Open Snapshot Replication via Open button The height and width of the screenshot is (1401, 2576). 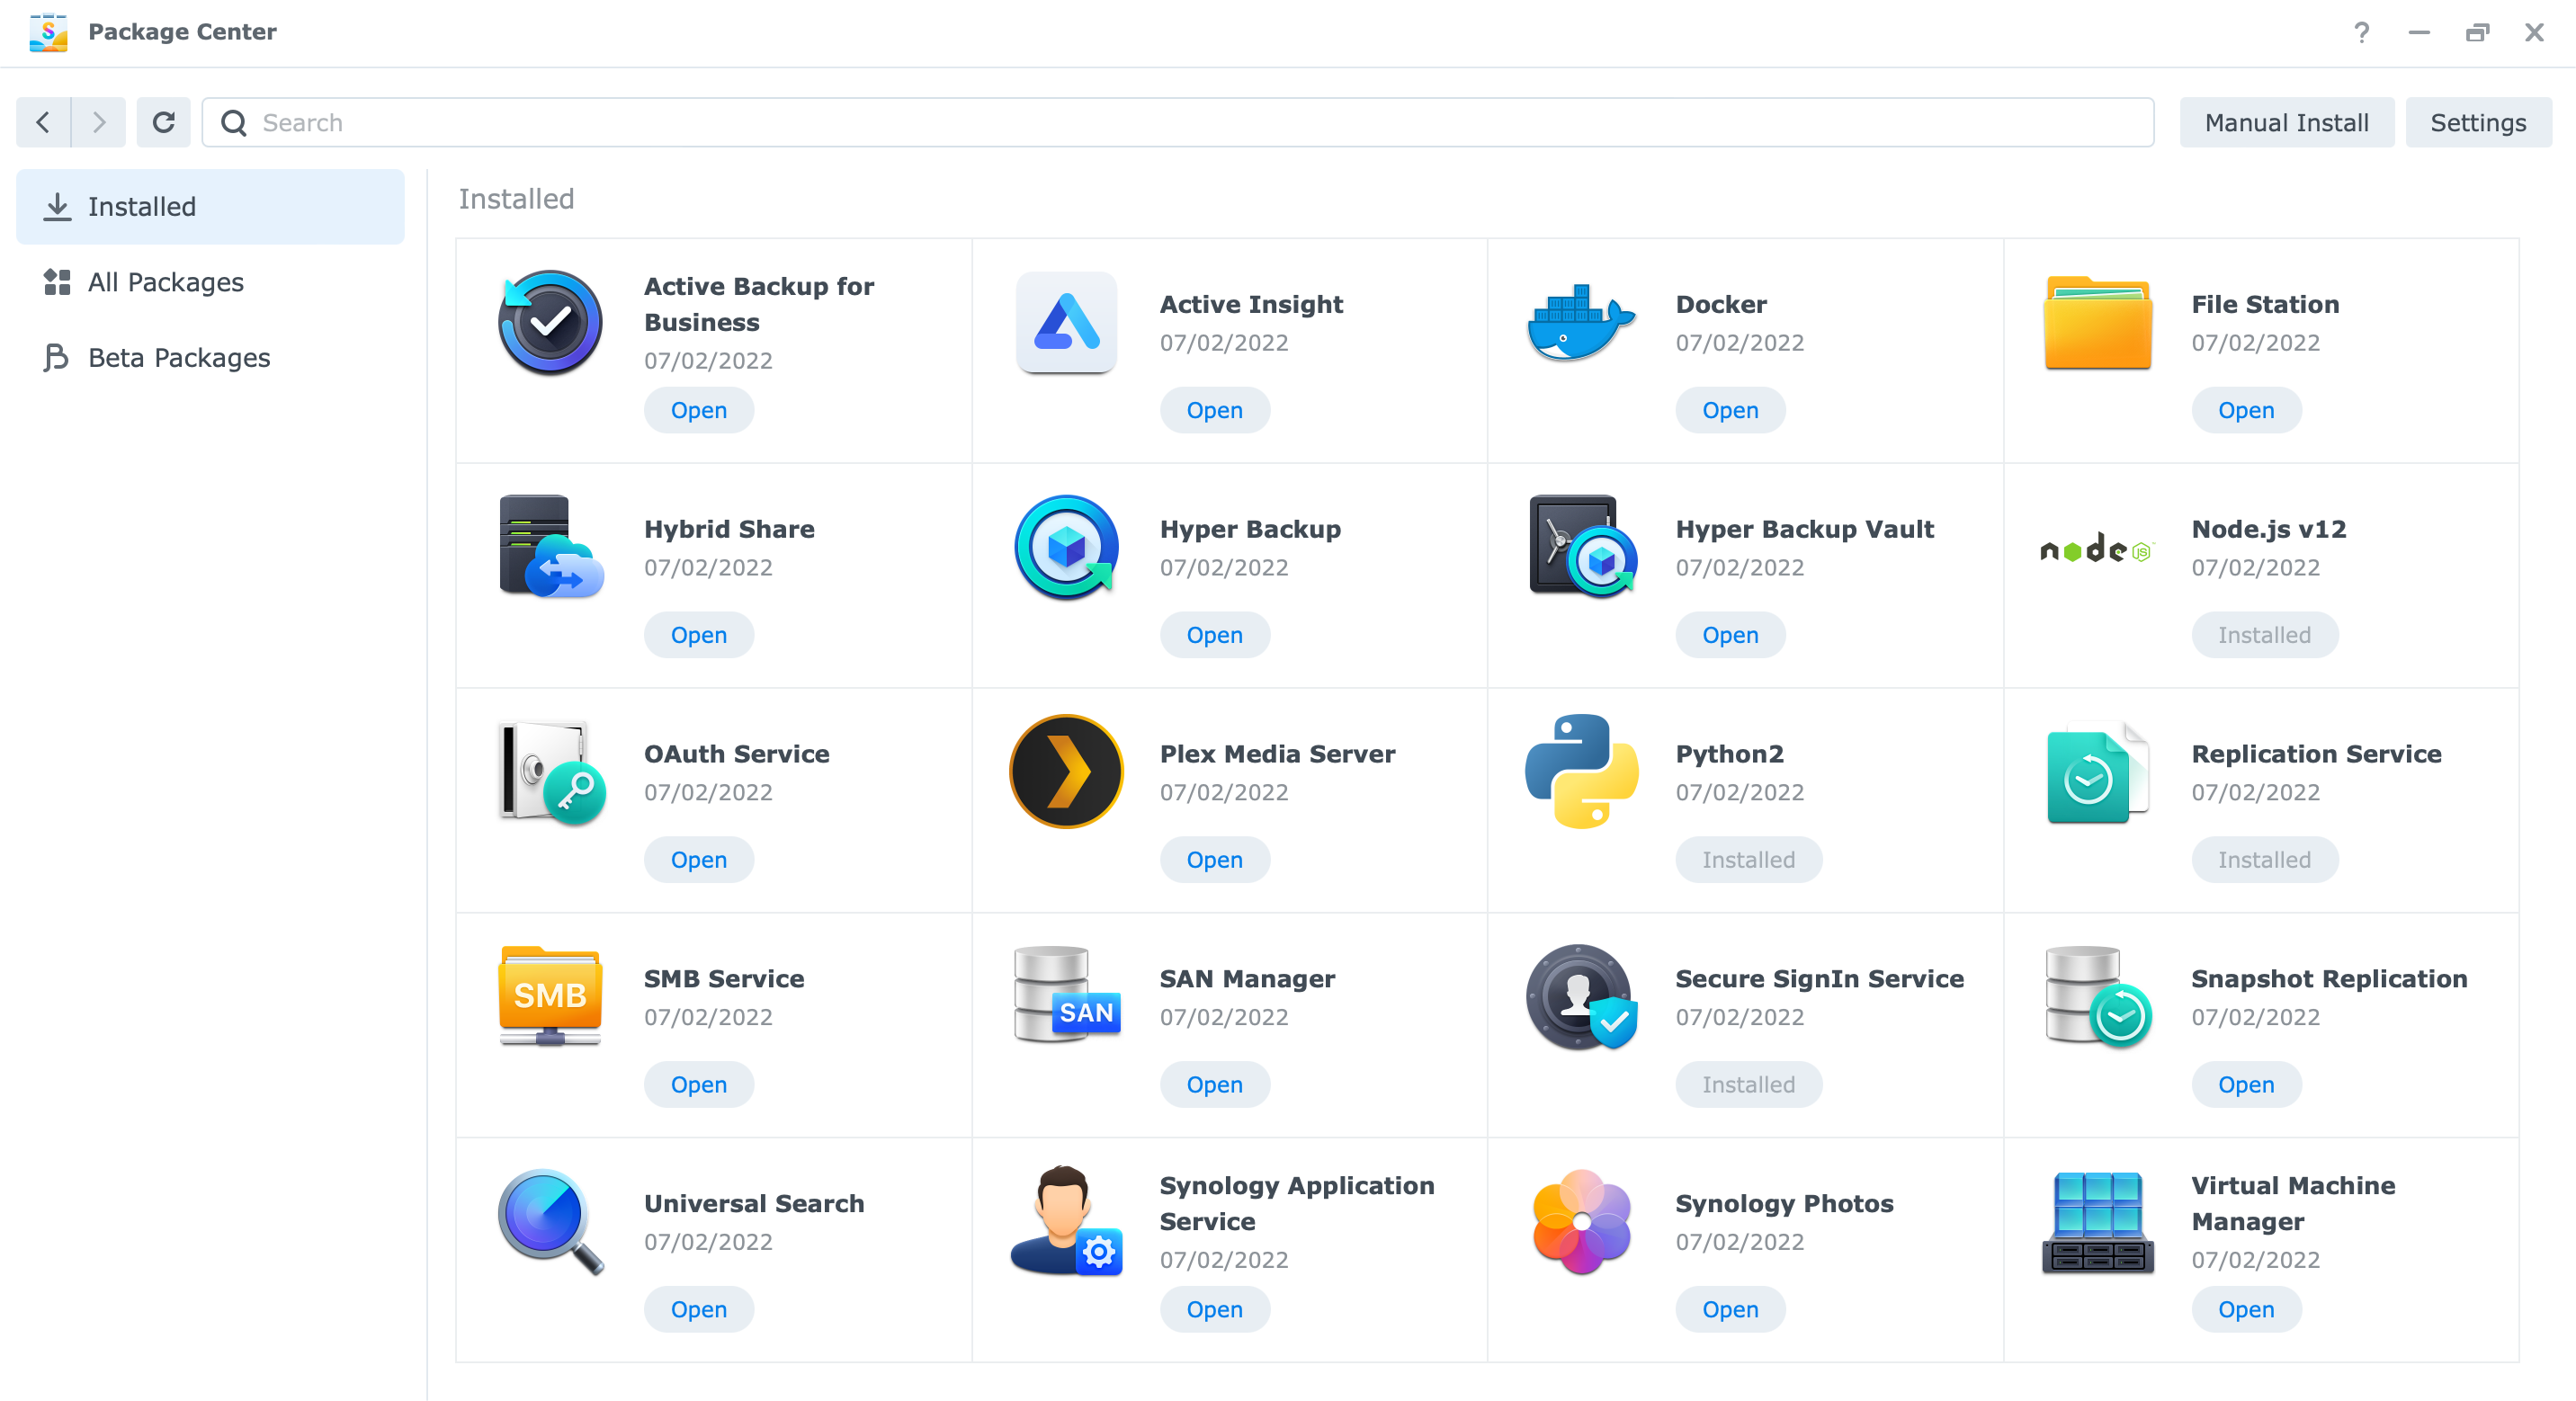[2246, 1085]
